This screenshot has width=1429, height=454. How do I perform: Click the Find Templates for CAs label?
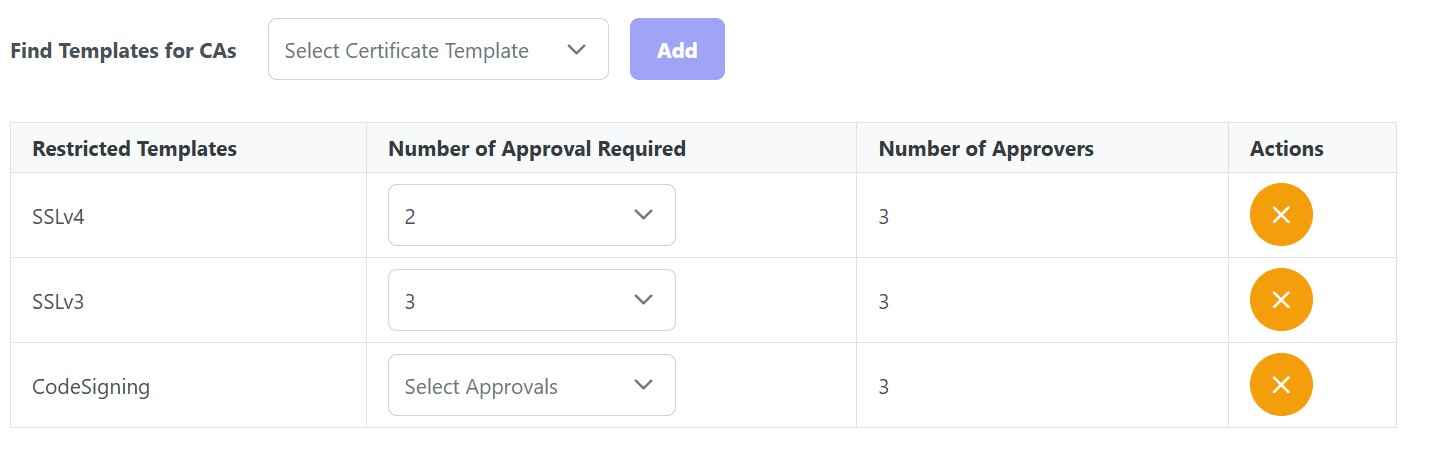point(123,51)
